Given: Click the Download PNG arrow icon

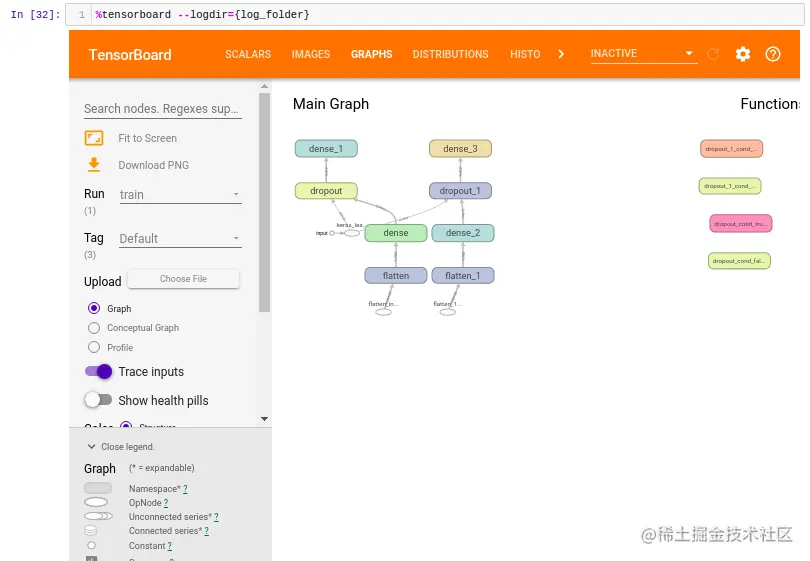Looking at the screenshot, I should [94, 165].
